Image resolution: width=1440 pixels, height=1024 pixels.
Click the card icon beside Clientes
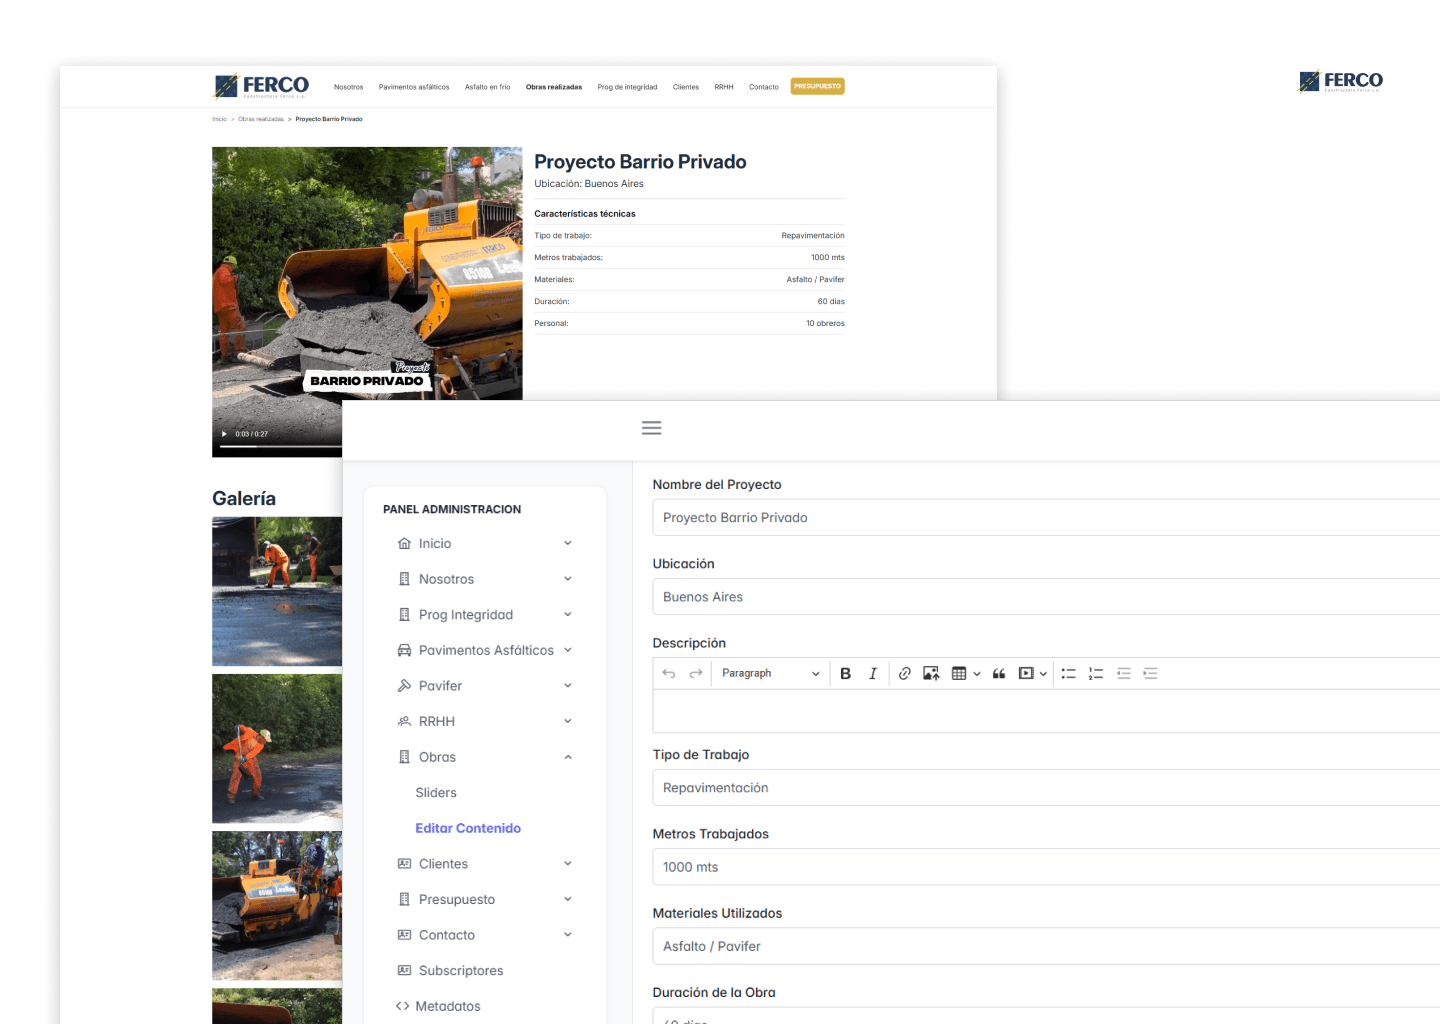[x=404, y=864]
